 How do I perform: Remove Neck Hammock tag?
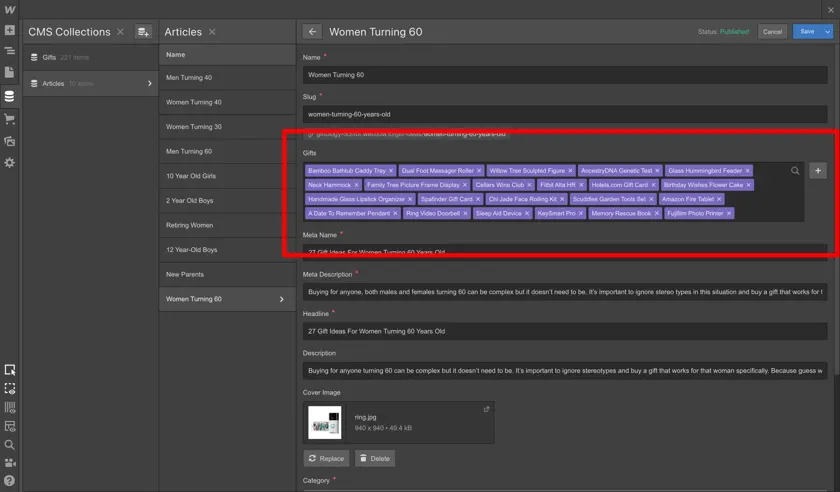[x=357, y=185]
